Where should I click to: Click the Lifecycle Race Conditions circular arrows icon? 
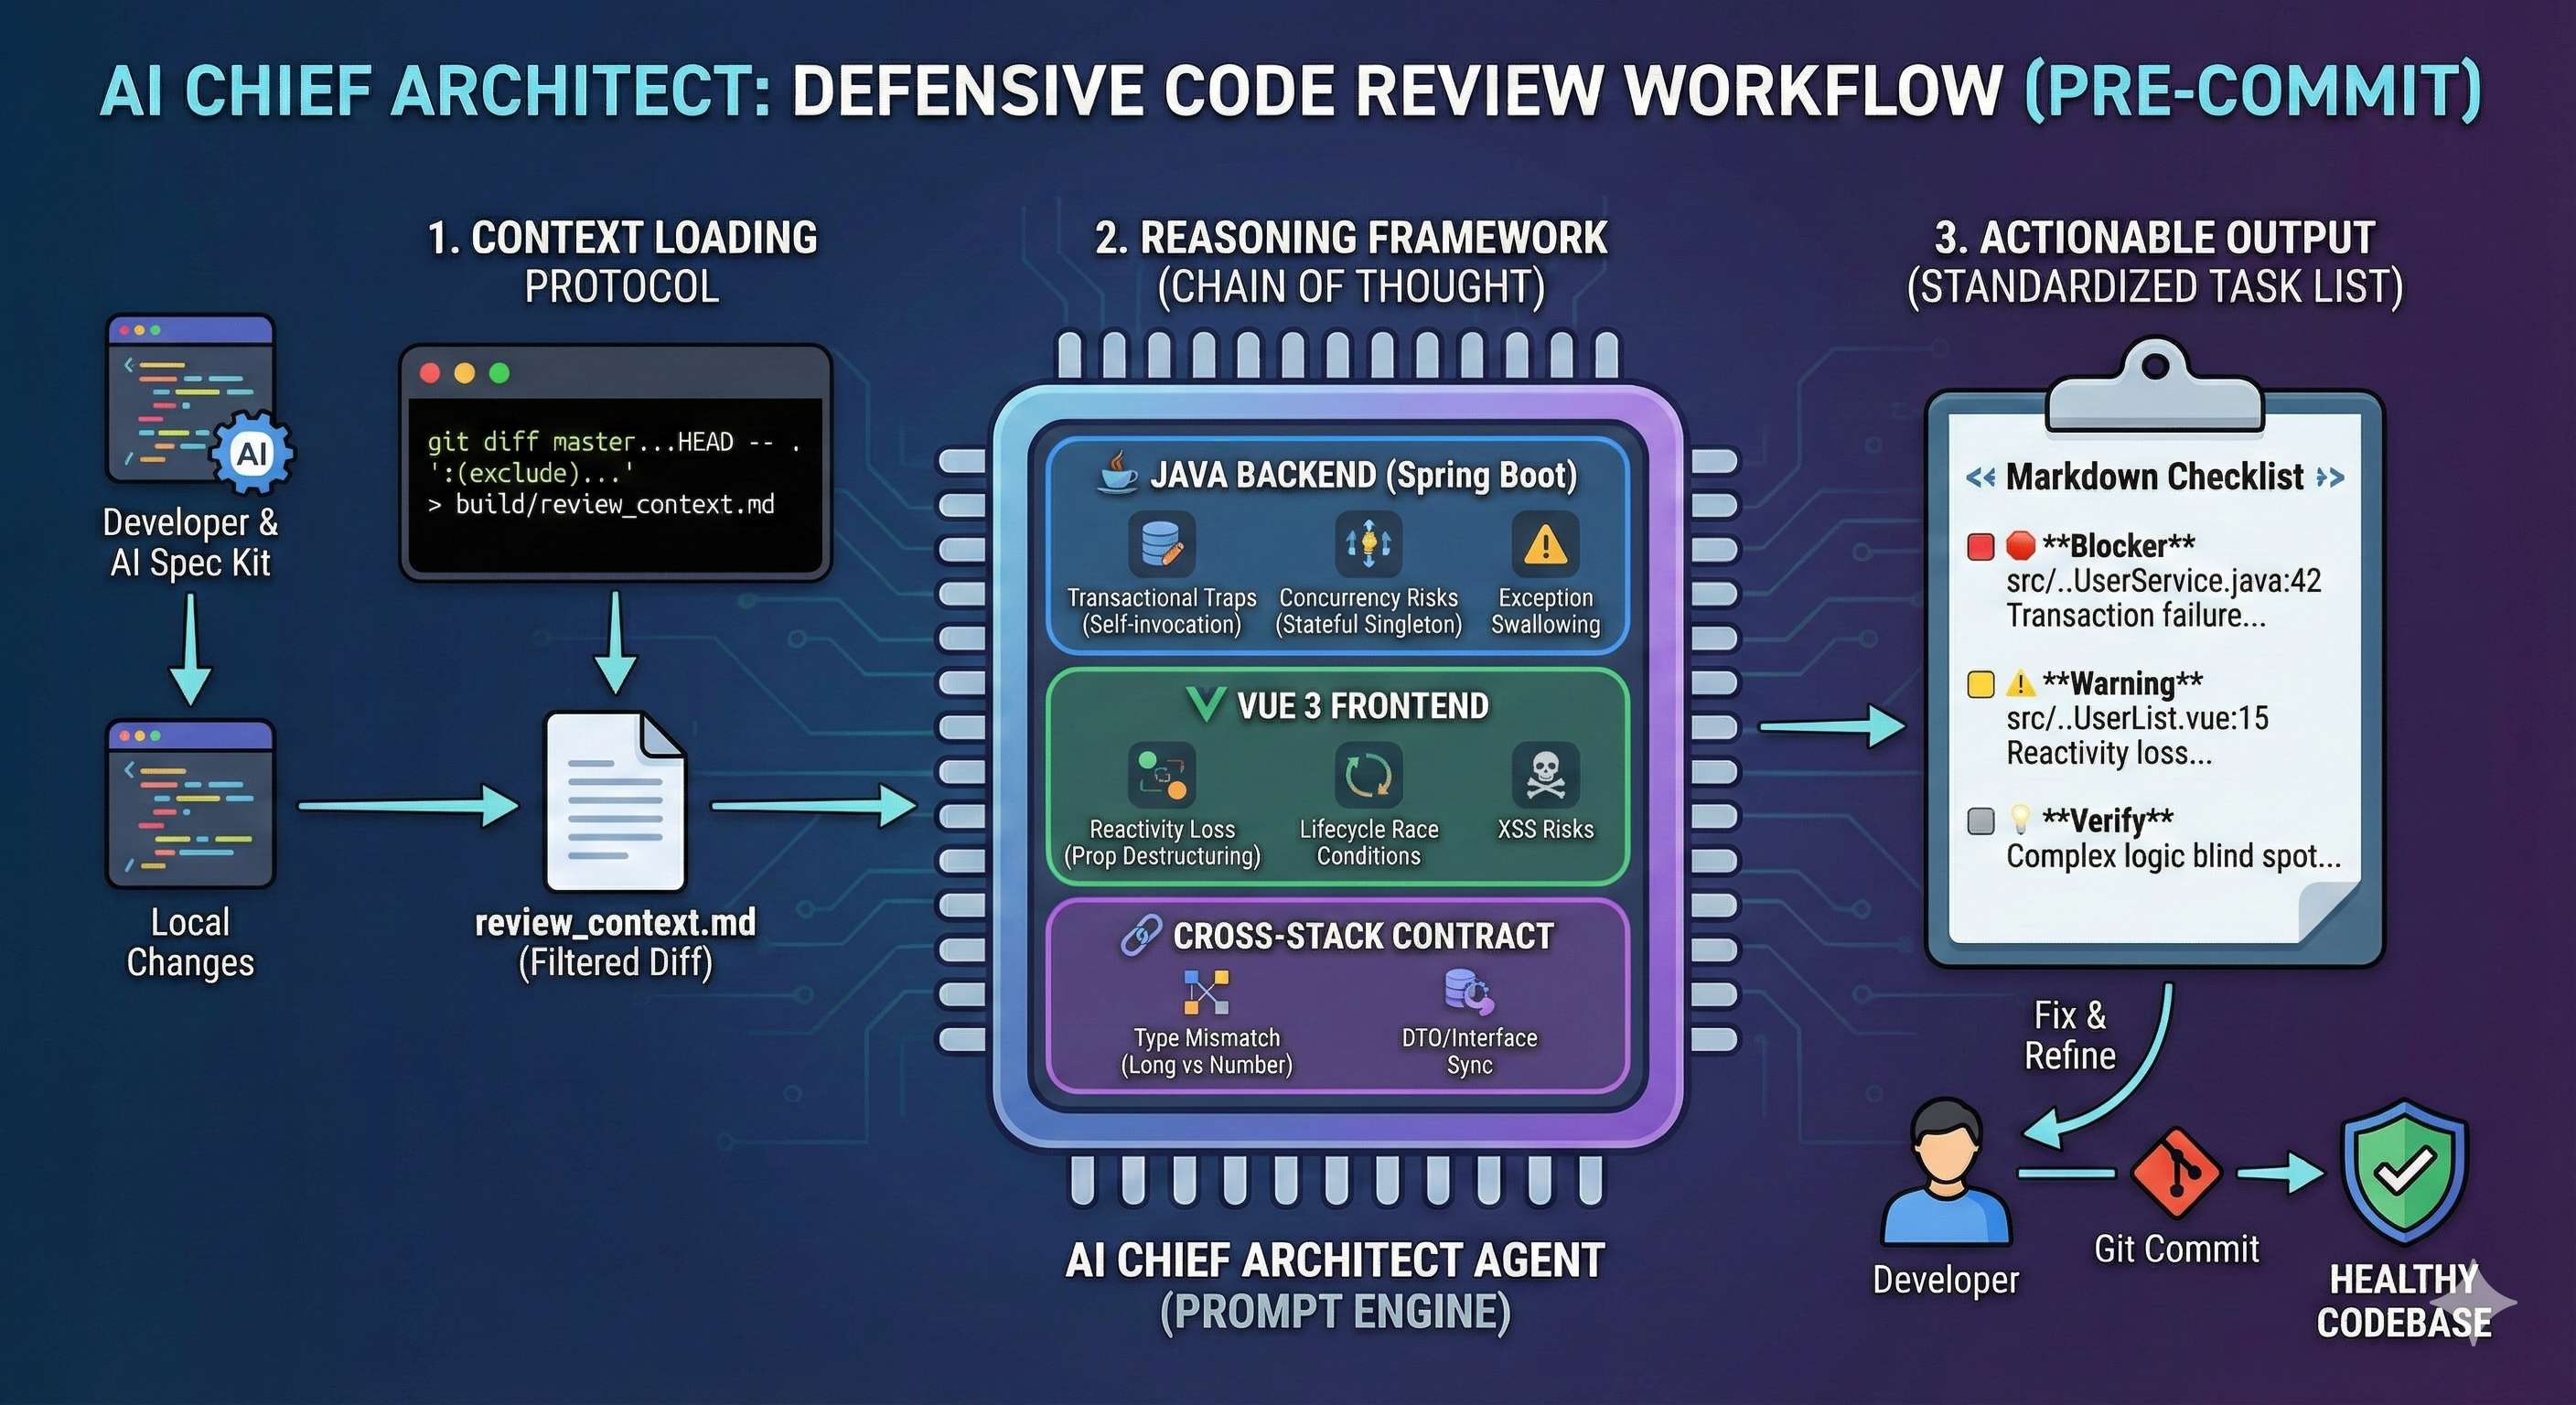coord(1368,775)
